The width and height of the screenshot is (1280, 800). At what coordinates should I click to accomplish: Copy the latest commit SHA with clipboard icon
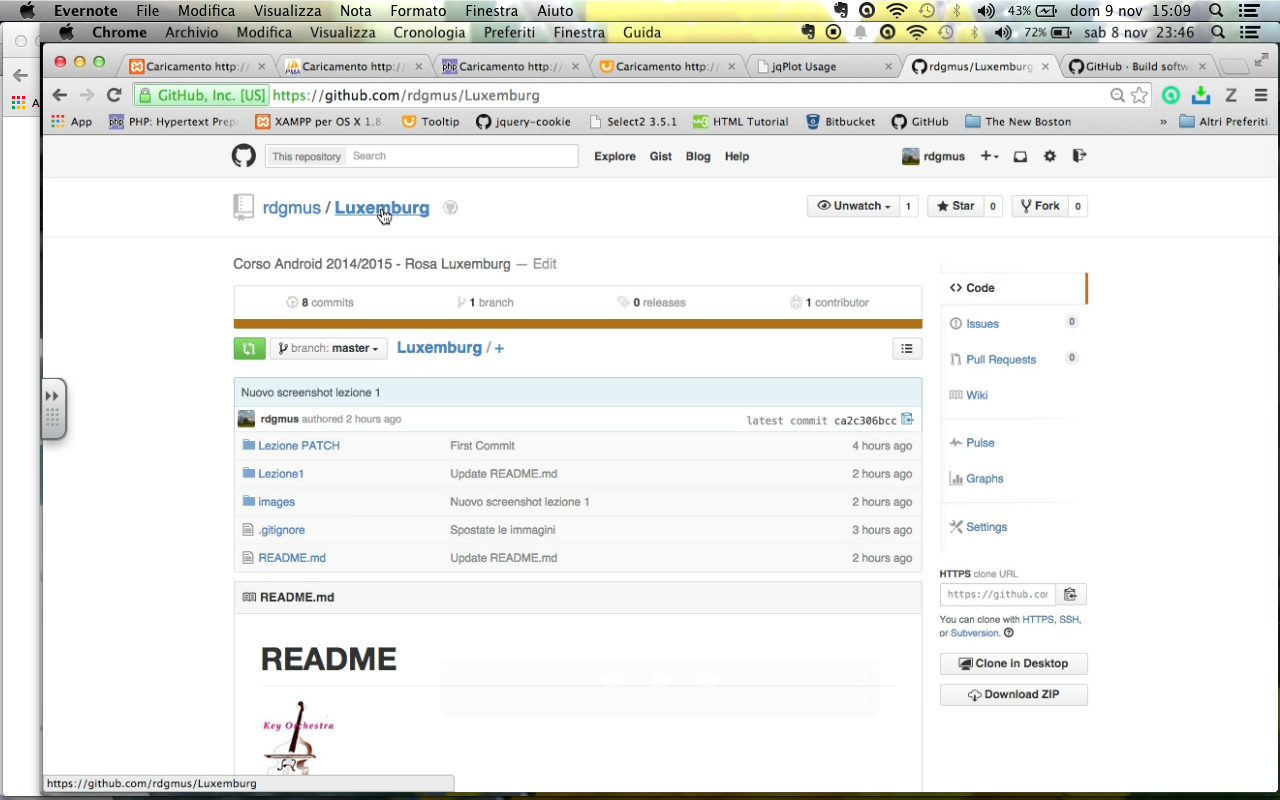pyautogui.click(x=907, y=419)
